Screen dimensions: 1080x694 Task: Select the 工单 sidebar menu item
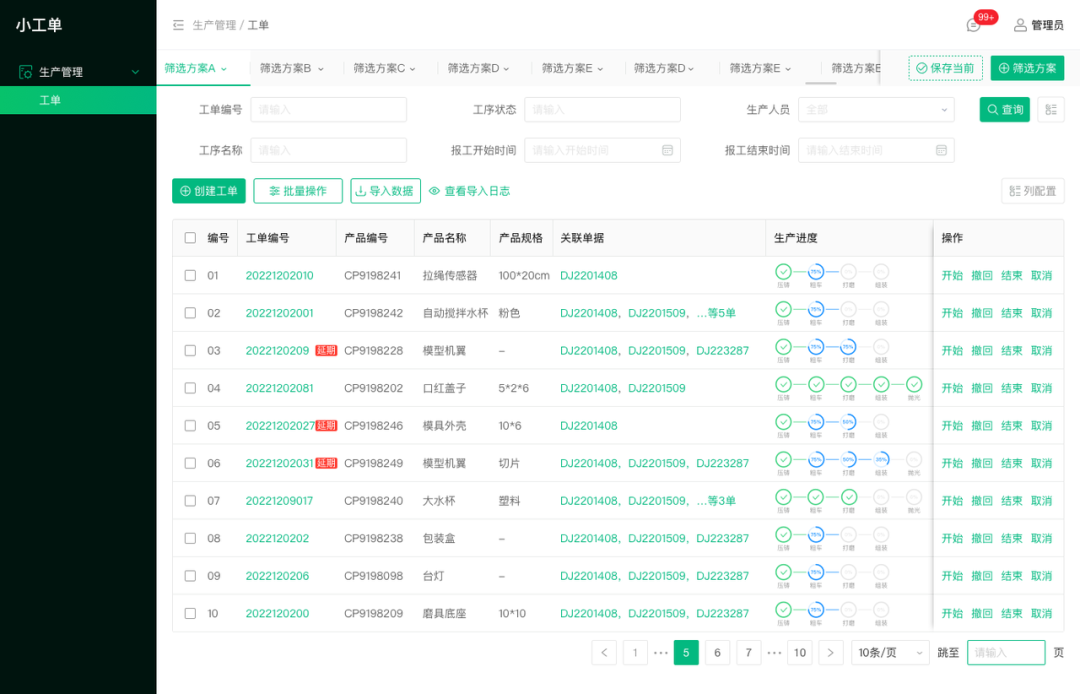click(x=78, y=100)
